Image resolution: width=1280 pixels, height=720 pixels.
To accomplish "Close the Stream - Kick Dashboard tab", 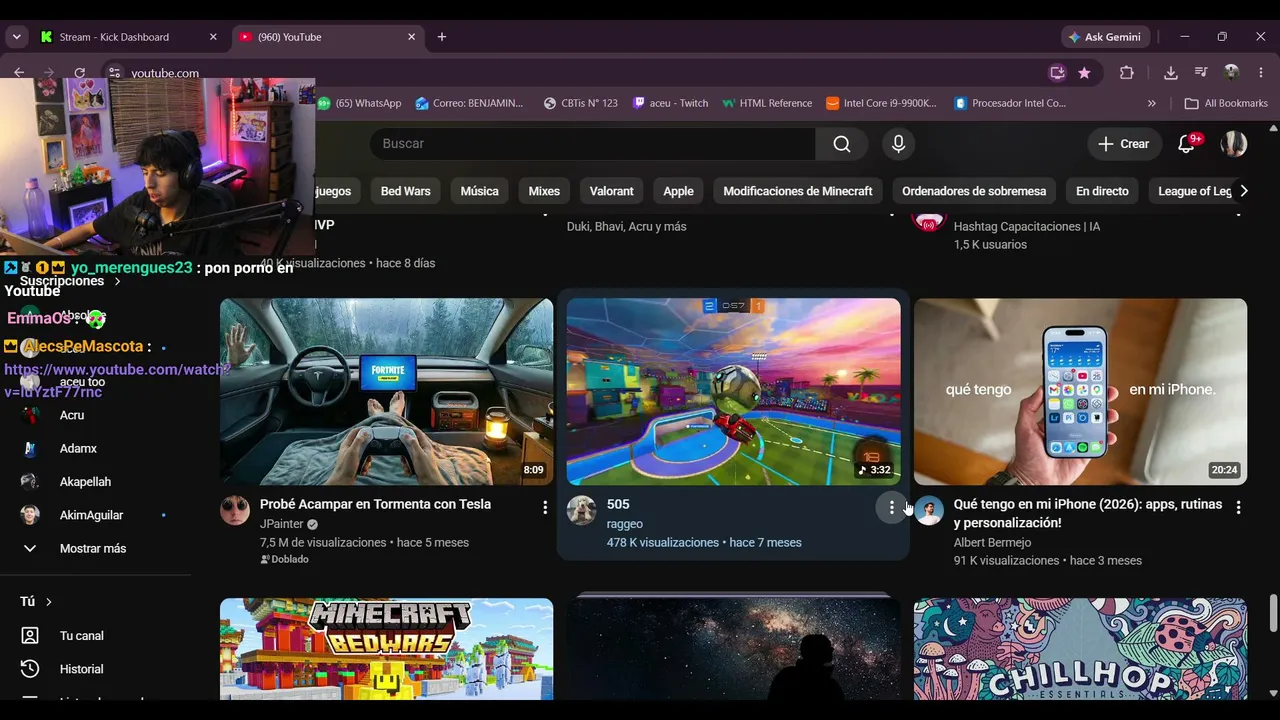I will pos(213,37).
